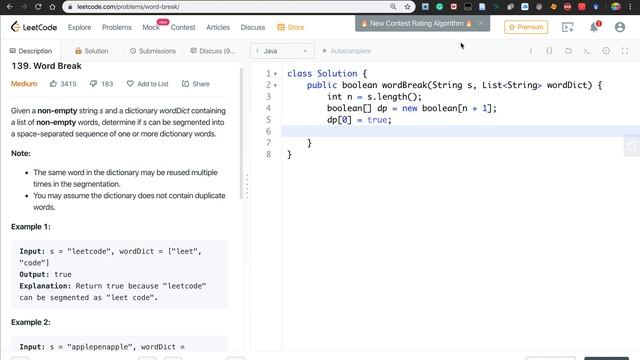This screenshot has height=360, width=640.
Task: Click the Note: heading
Action: pyautogui.click(x=21, y=153)
